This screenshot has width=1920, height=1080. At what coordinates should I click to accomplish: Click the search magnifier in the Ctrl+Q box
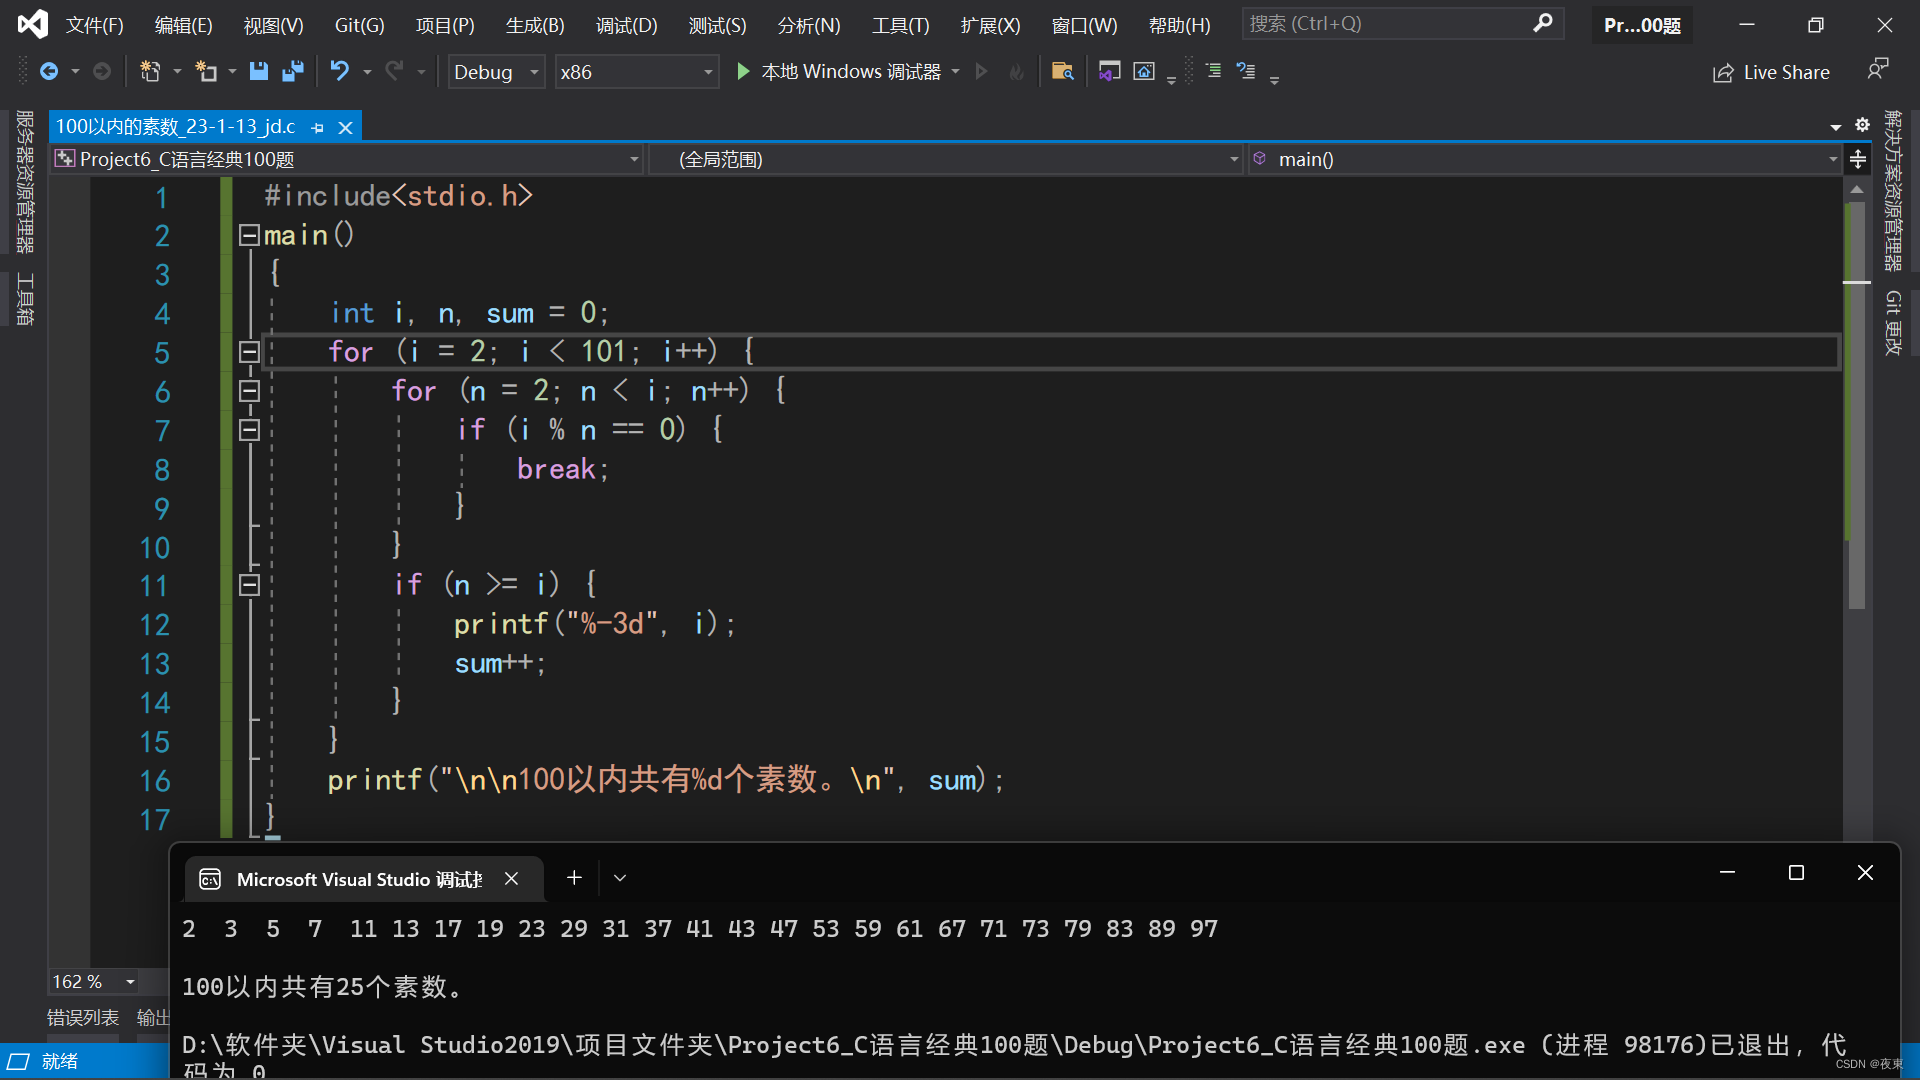pos(1544,23)
